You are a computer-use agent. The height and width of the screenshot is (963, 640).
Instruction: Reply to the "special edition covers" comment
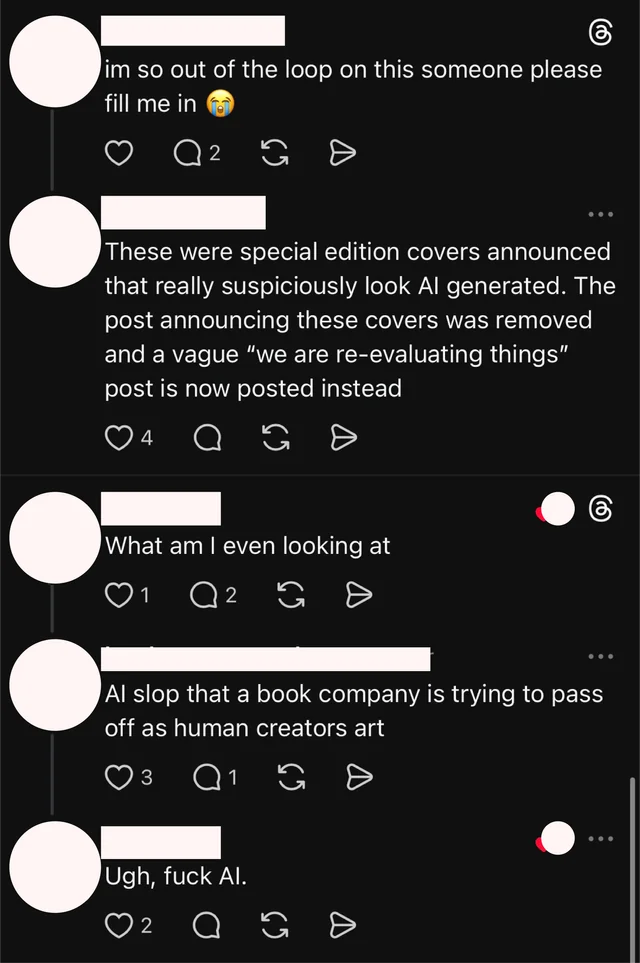(208, 437)
